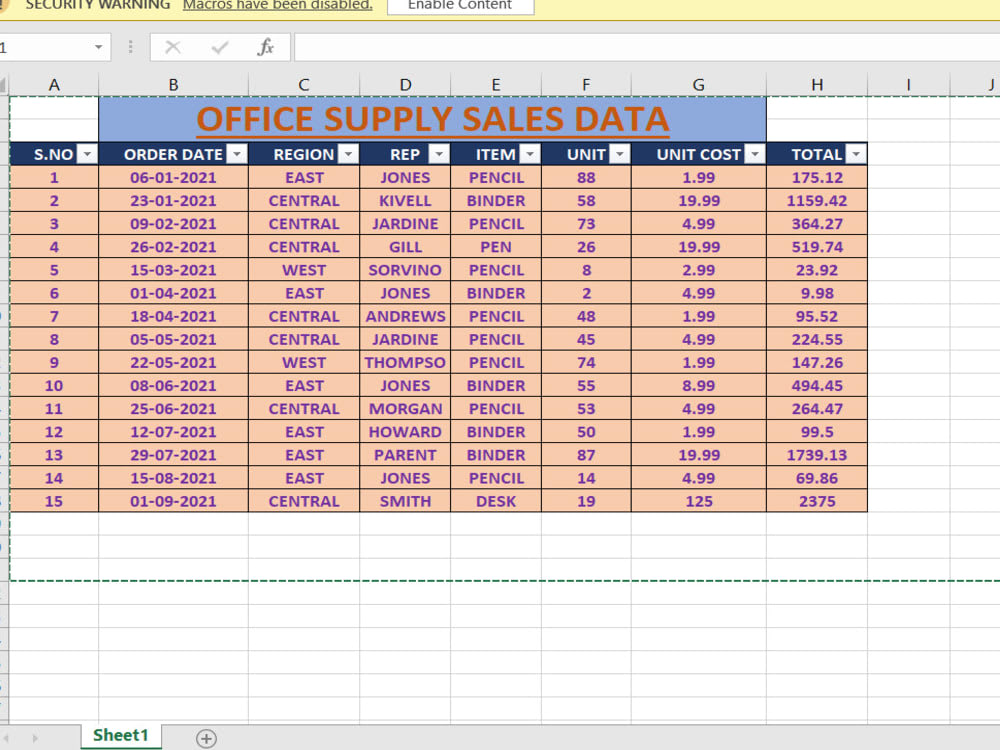
Task: Select the cell containing SORVINO
Action: pos(405,270)
